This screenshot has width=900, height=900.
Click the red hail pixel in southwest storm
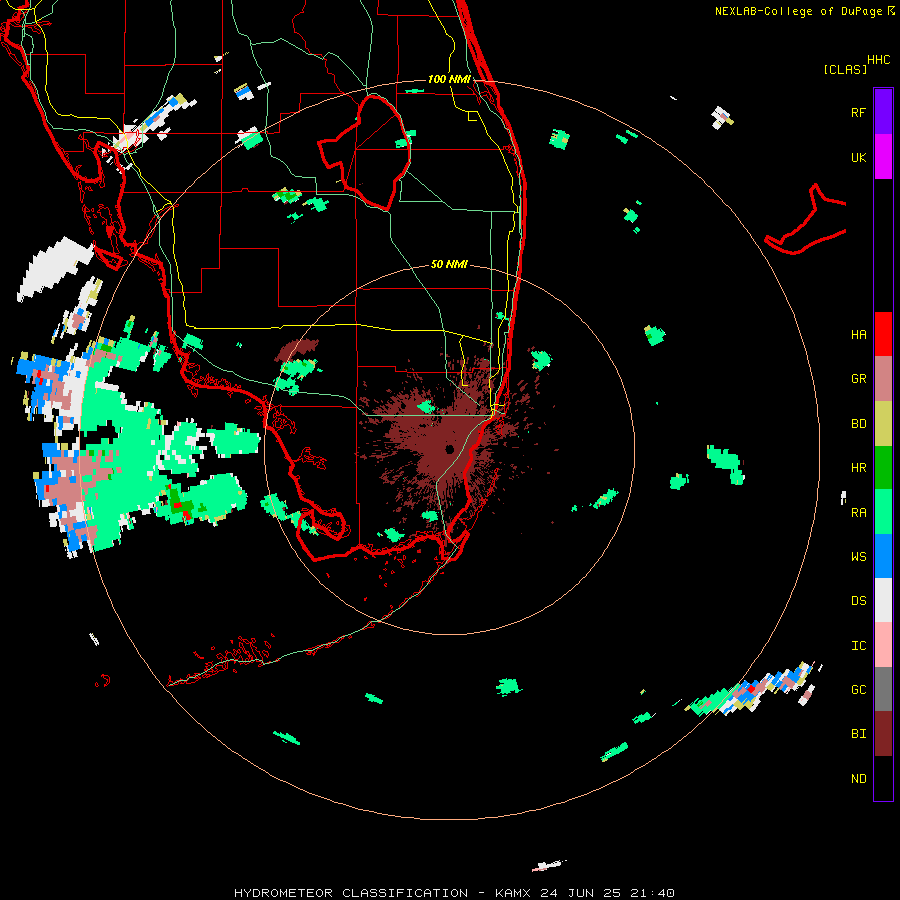coord(177,505)
